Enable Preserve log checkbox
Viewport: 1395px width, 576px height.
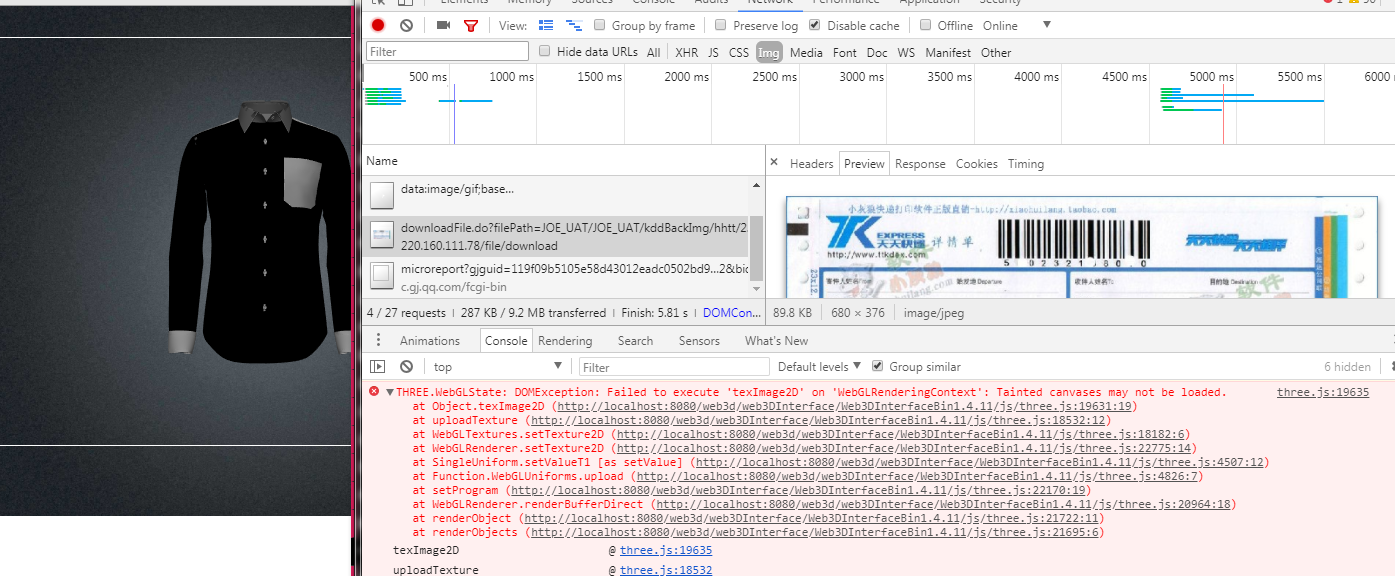coord(721,25)
